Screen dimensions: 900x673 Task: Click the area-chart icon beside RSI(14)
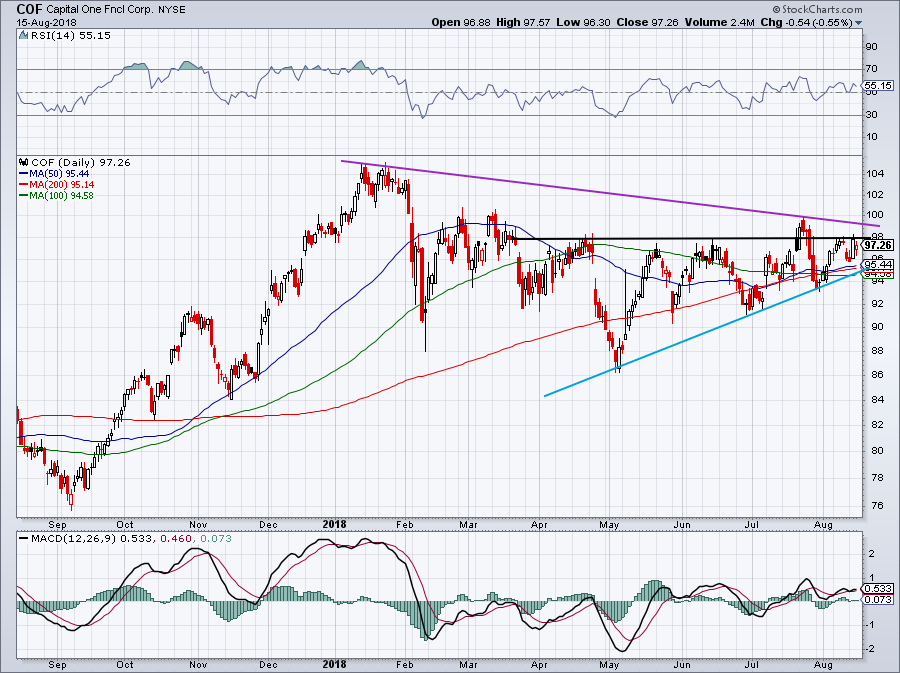pos(23,36)
